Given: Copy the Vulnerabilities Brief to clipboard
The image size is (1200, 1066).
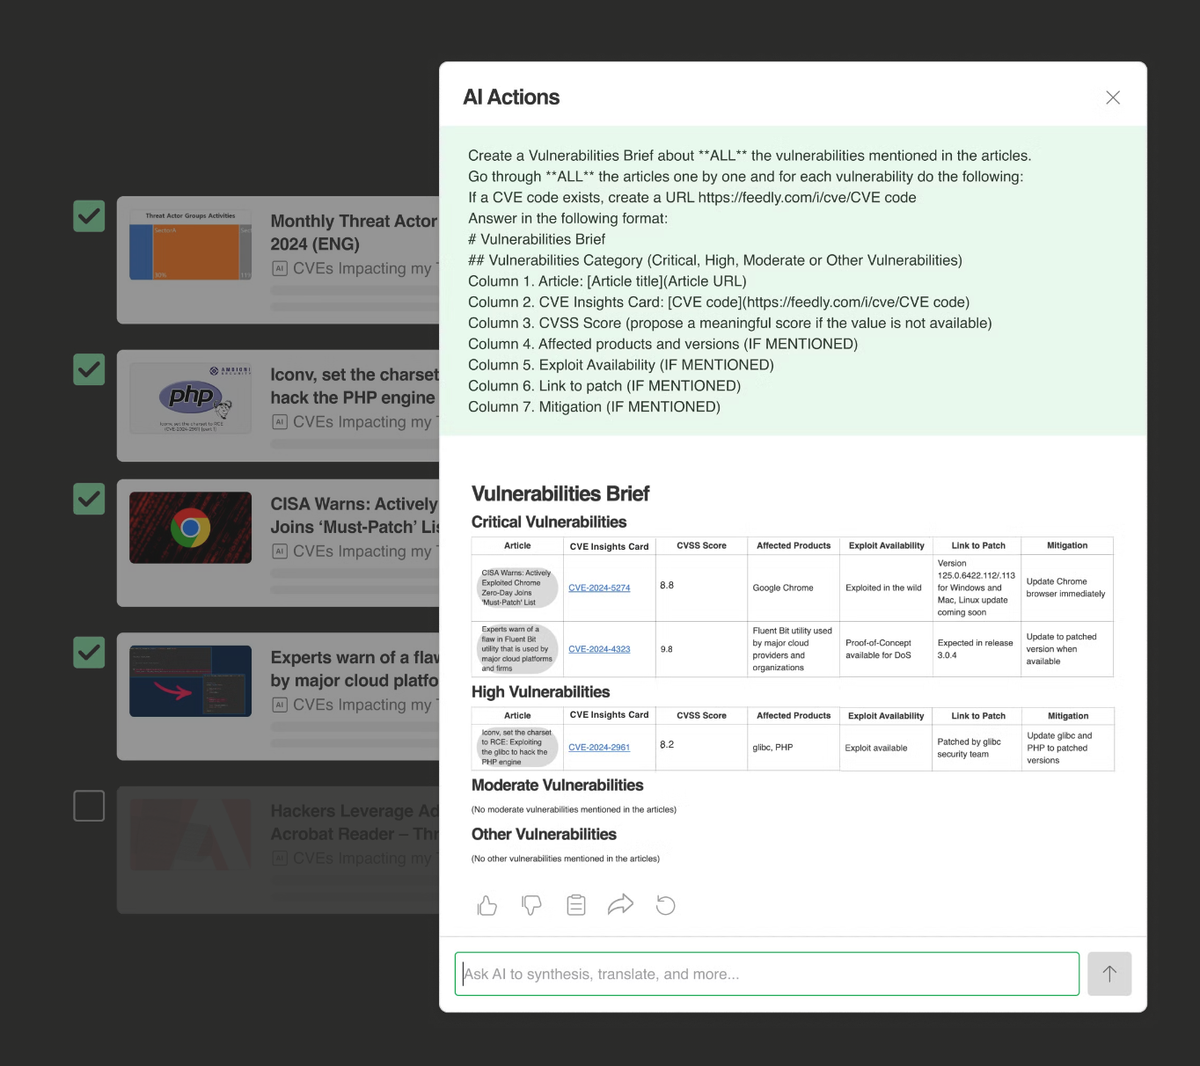Looking at the screenshot, I should (576, 905).
